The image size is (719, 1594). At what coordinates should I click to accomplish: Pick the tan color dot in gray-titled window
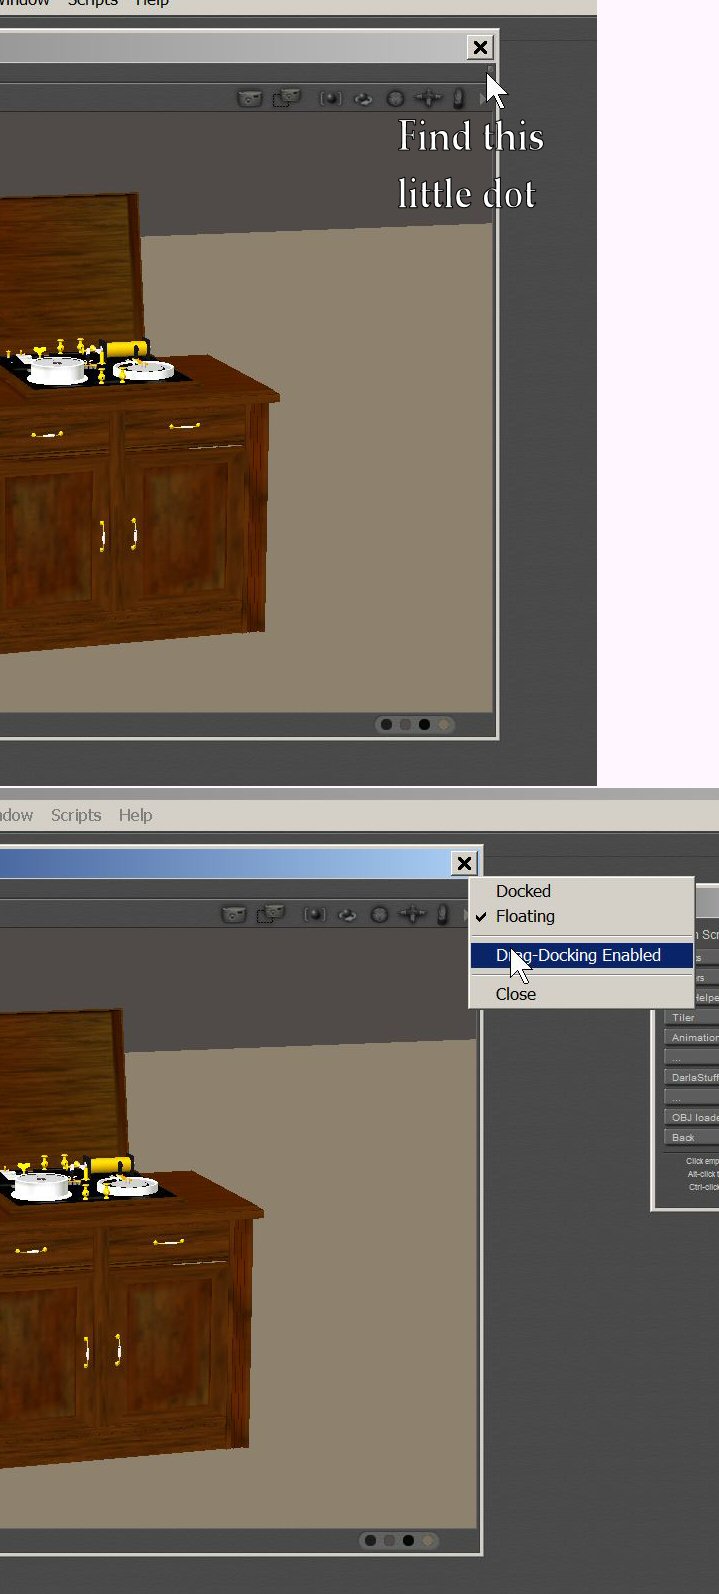coord(444,724)
